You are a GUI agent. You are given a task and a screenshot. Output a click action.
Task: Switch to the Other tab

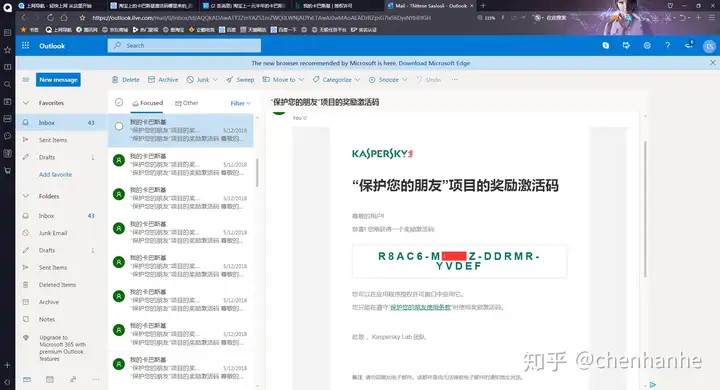pyautogui.click(x=187, y=103)
